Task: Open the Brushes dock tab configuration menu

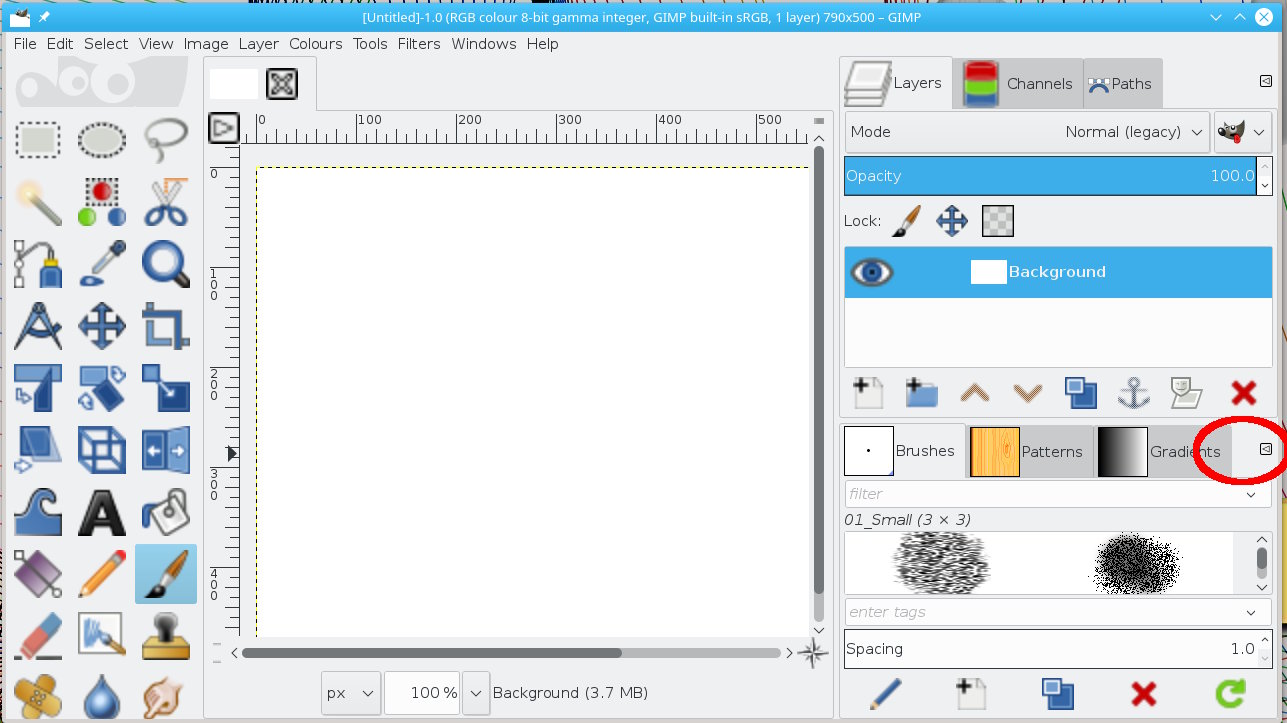Action: click(1265, 450)
